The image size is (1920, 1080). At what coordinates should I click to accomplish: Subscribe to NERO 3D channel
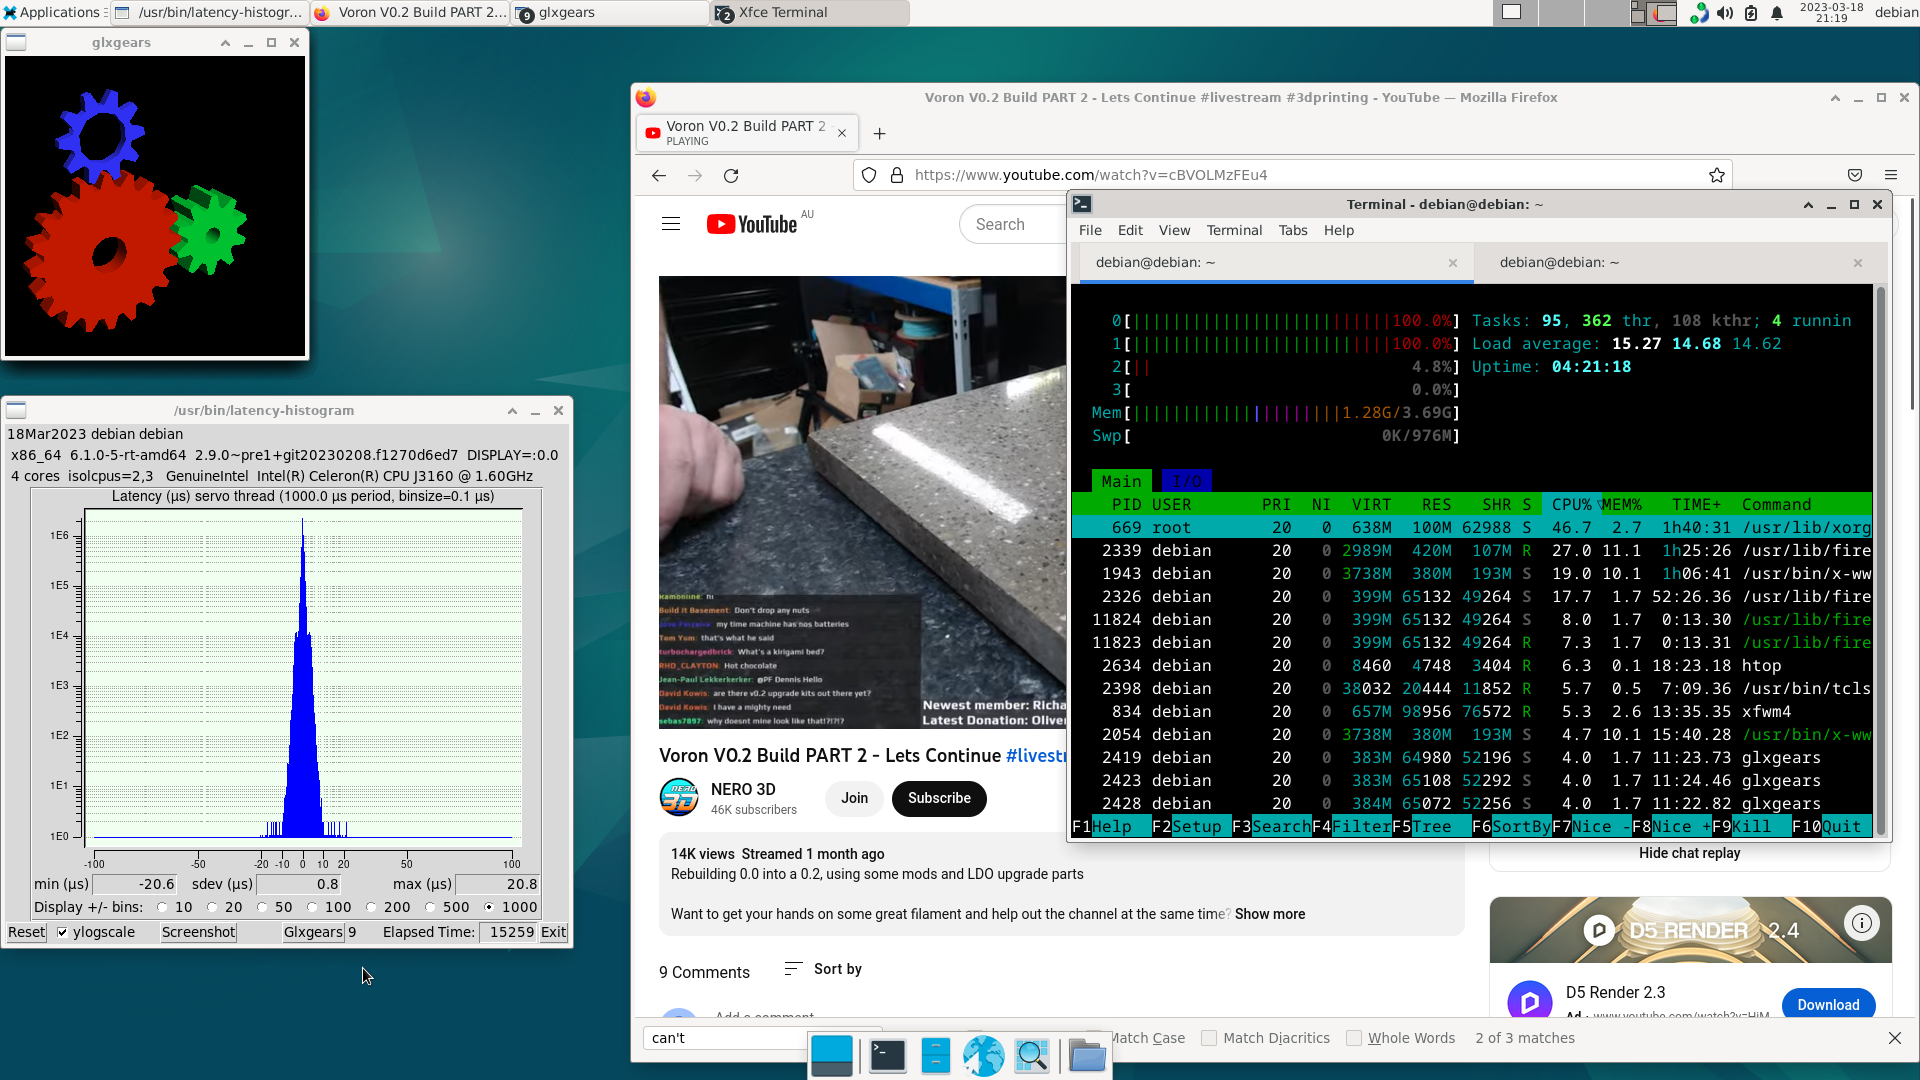click(x=939, y=798)
